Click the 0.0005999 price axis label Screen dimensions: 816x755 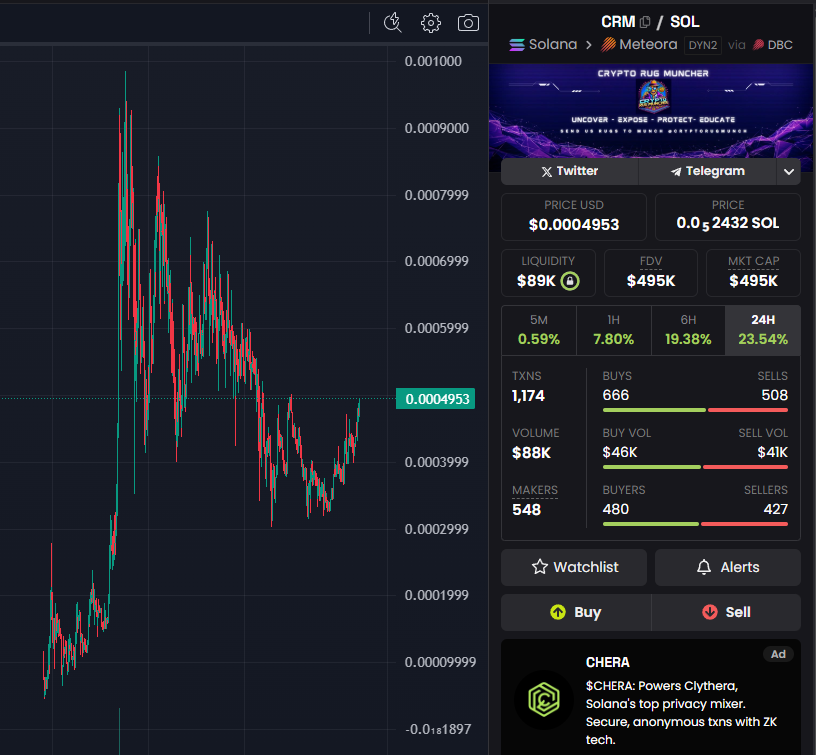point(437,328)
